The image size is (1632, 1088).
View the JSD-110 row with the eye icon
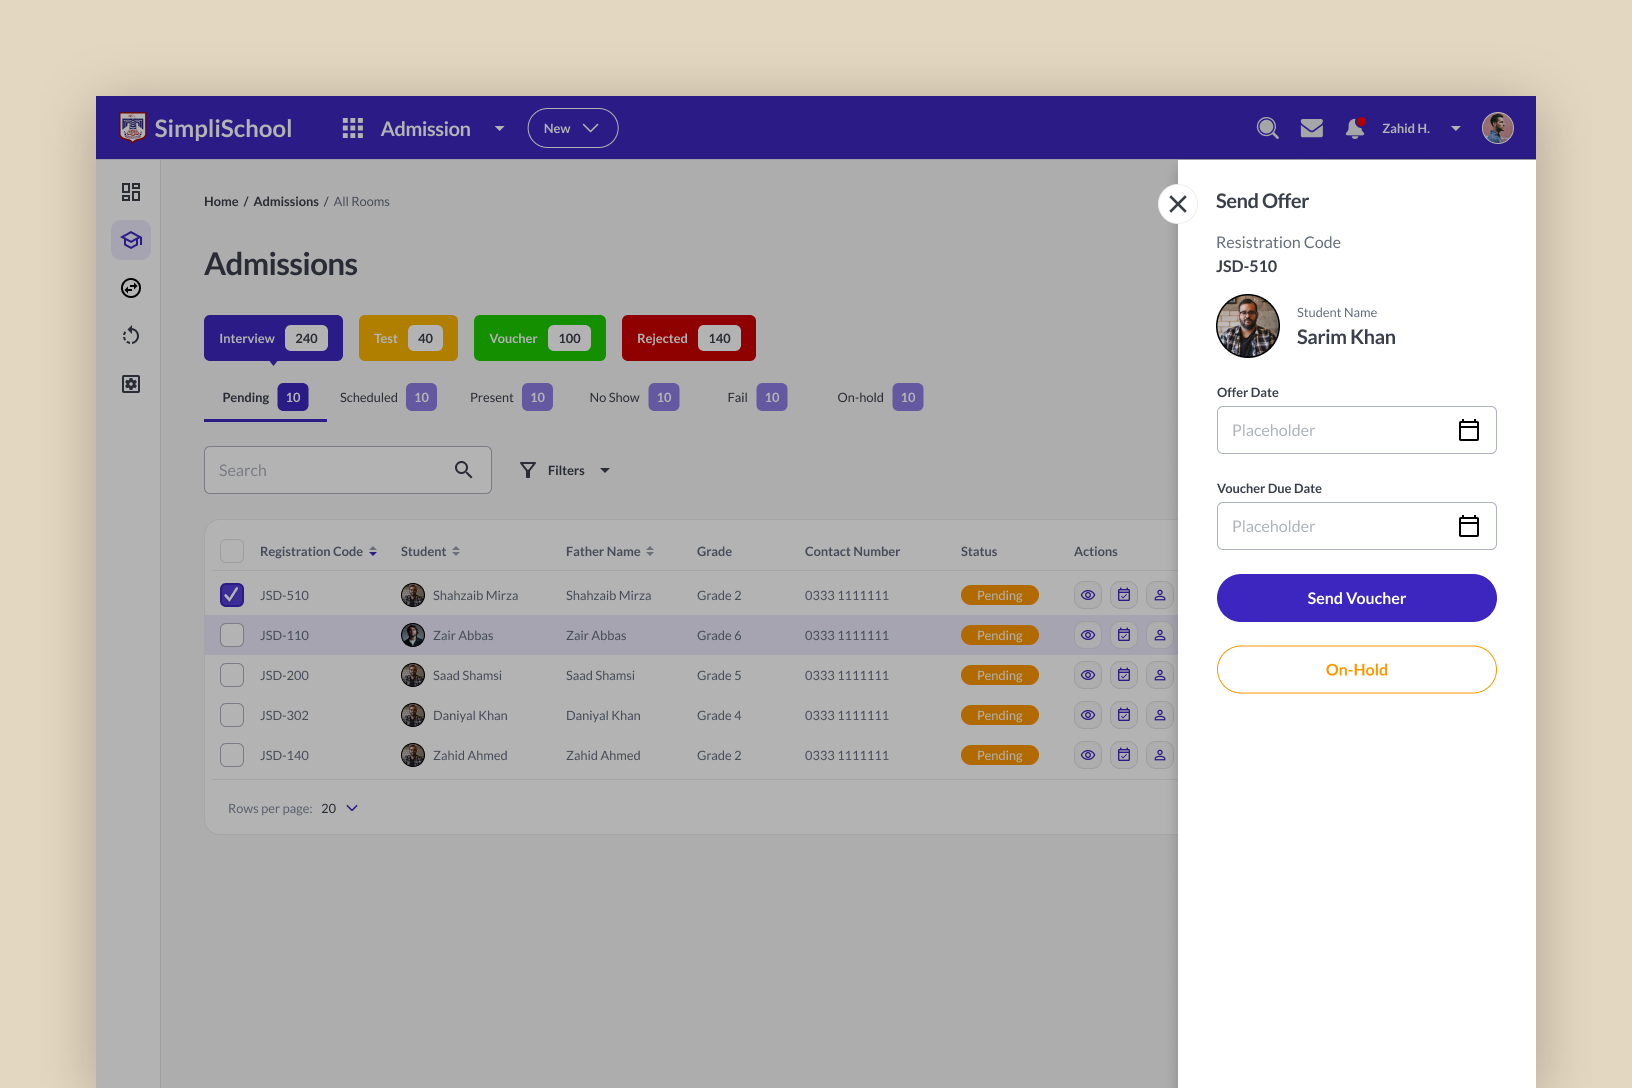(x=1088, y=635)
